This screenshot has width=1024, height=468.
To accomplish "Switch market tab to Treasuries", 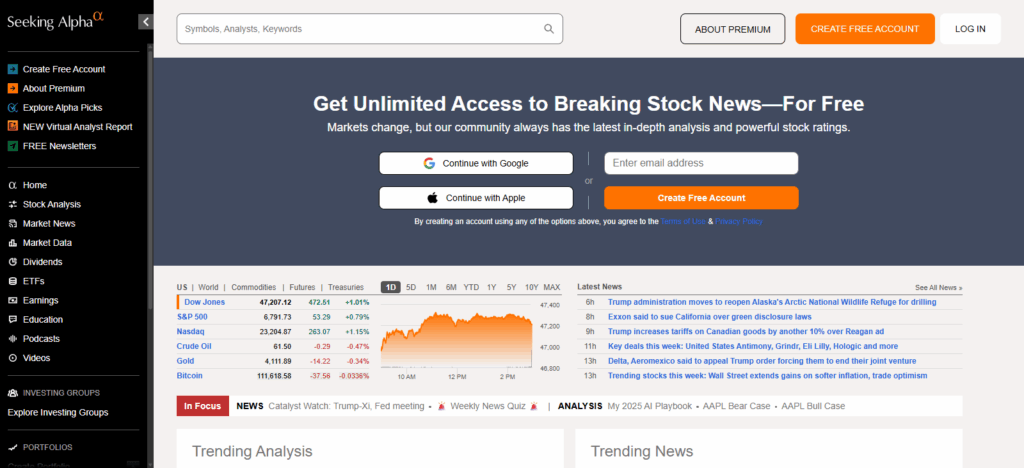I will (x=345, y=287).
